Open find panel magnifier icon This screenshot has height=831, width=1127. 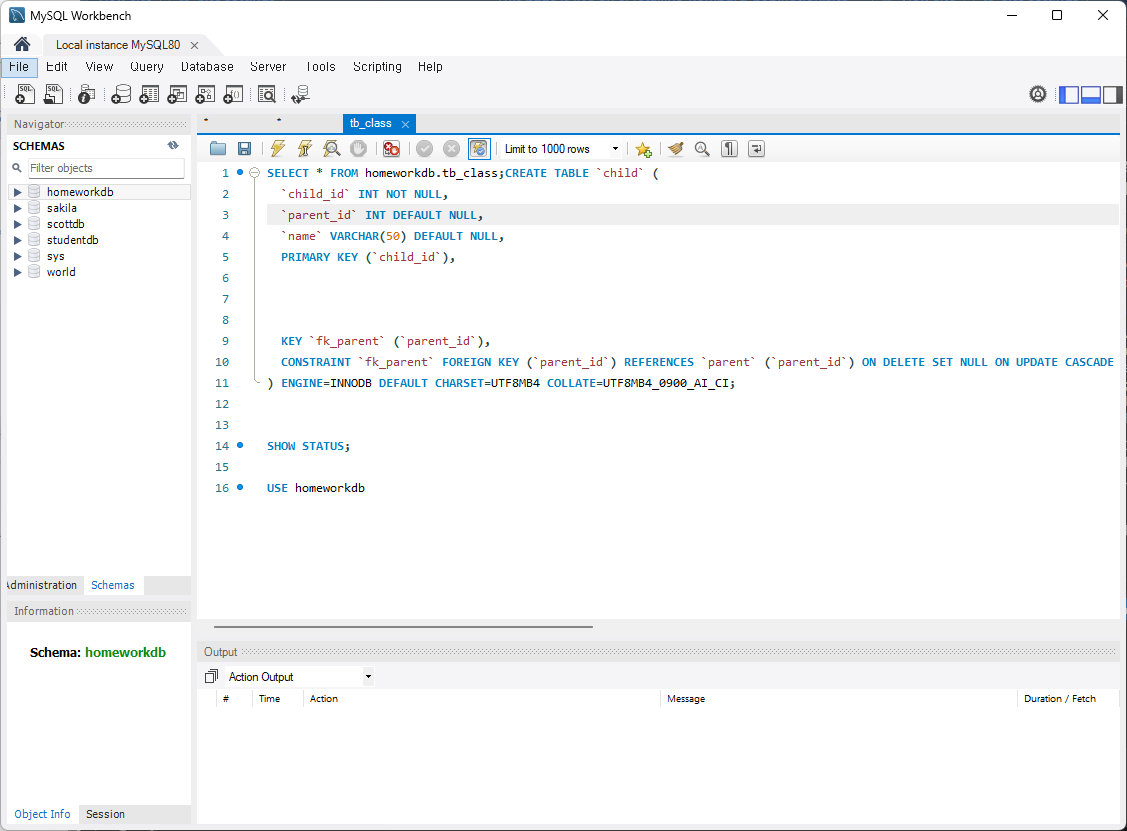[x=702, y=149]
